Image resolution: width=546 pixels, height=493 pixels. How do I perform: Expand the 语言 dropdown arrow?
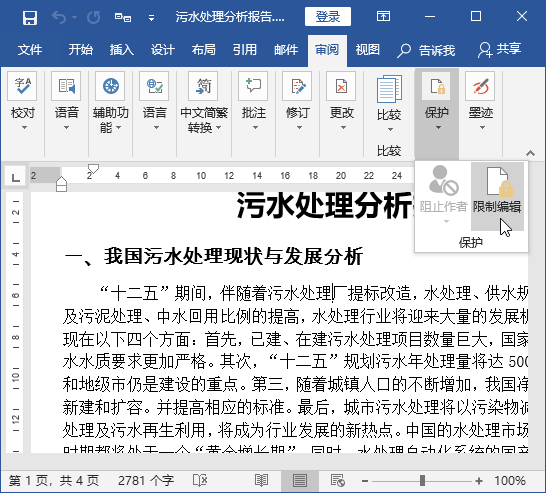156,127
